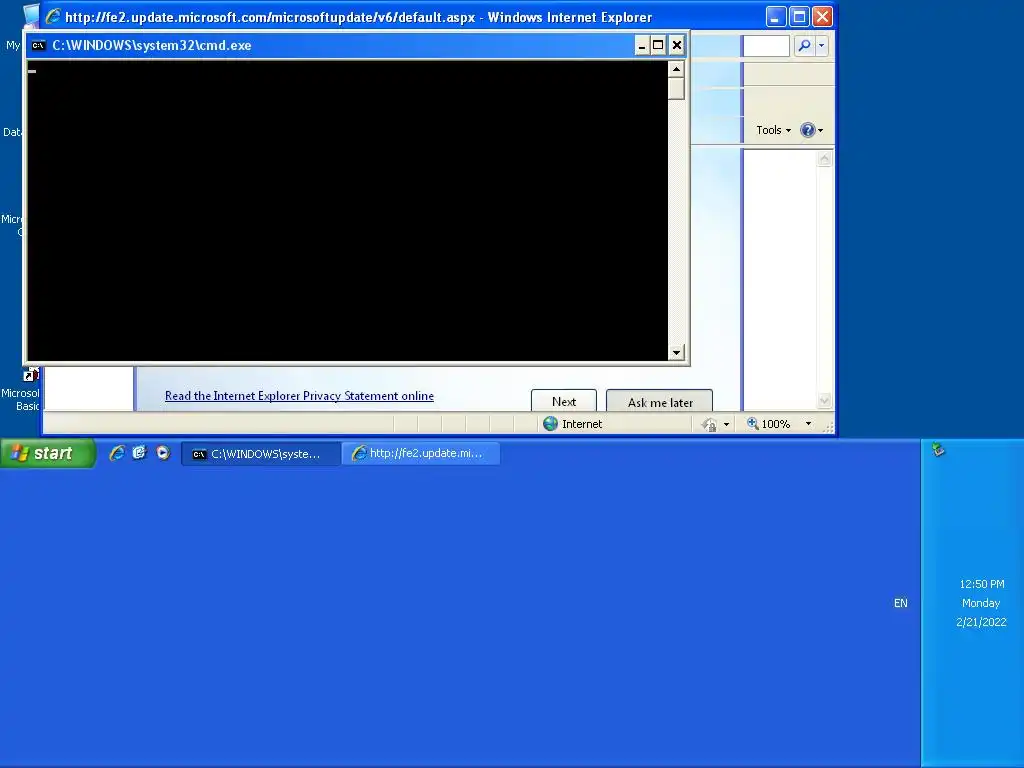Image resolution: width=1024 pixels, height=768 pixels.
Task: Click the system tray notification icon
Action: 938,449
